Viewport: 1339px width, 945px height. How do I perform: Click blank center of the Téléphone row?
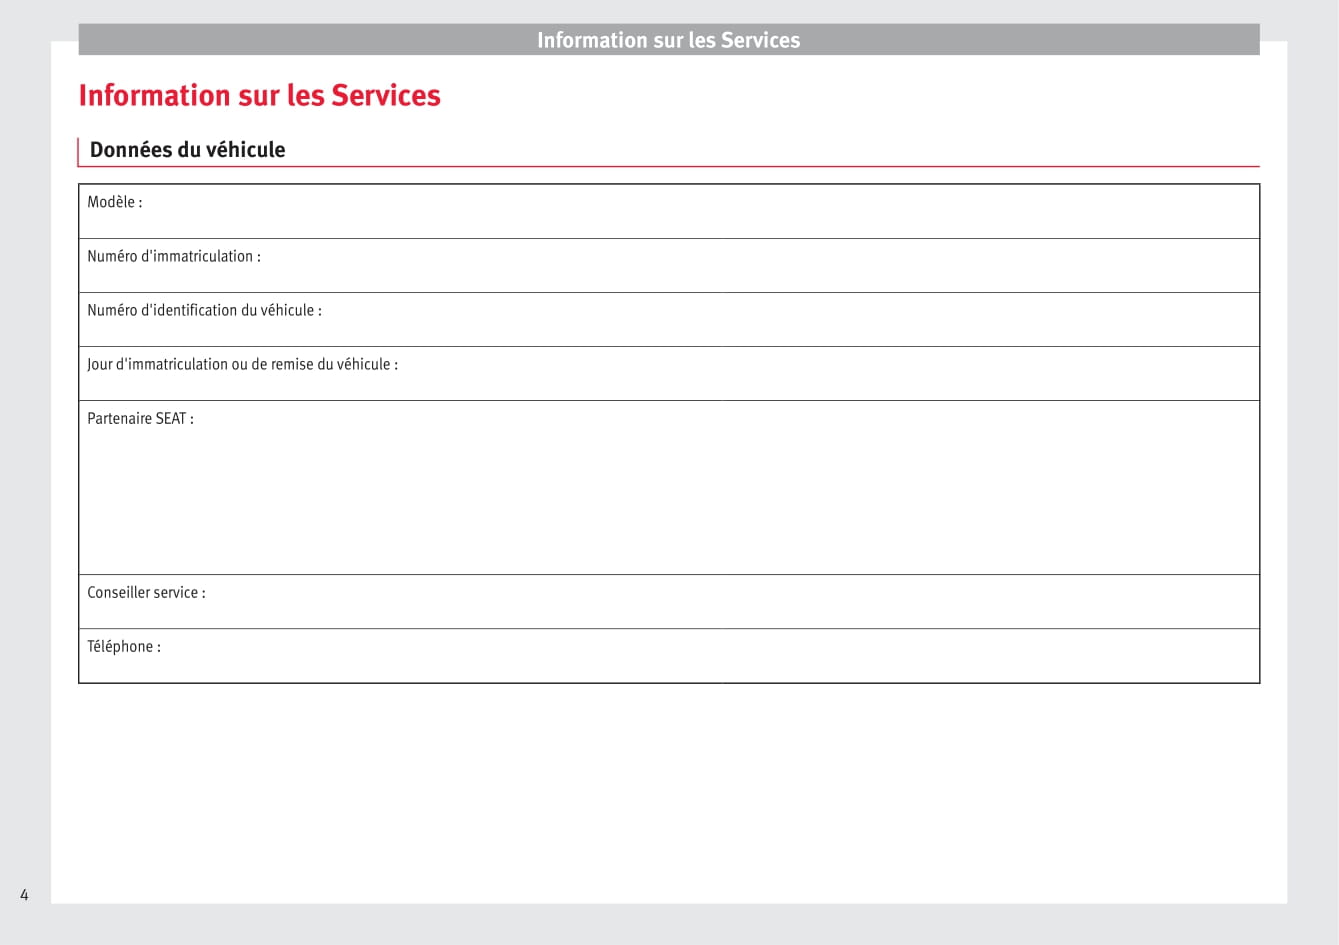click(668, 656)
